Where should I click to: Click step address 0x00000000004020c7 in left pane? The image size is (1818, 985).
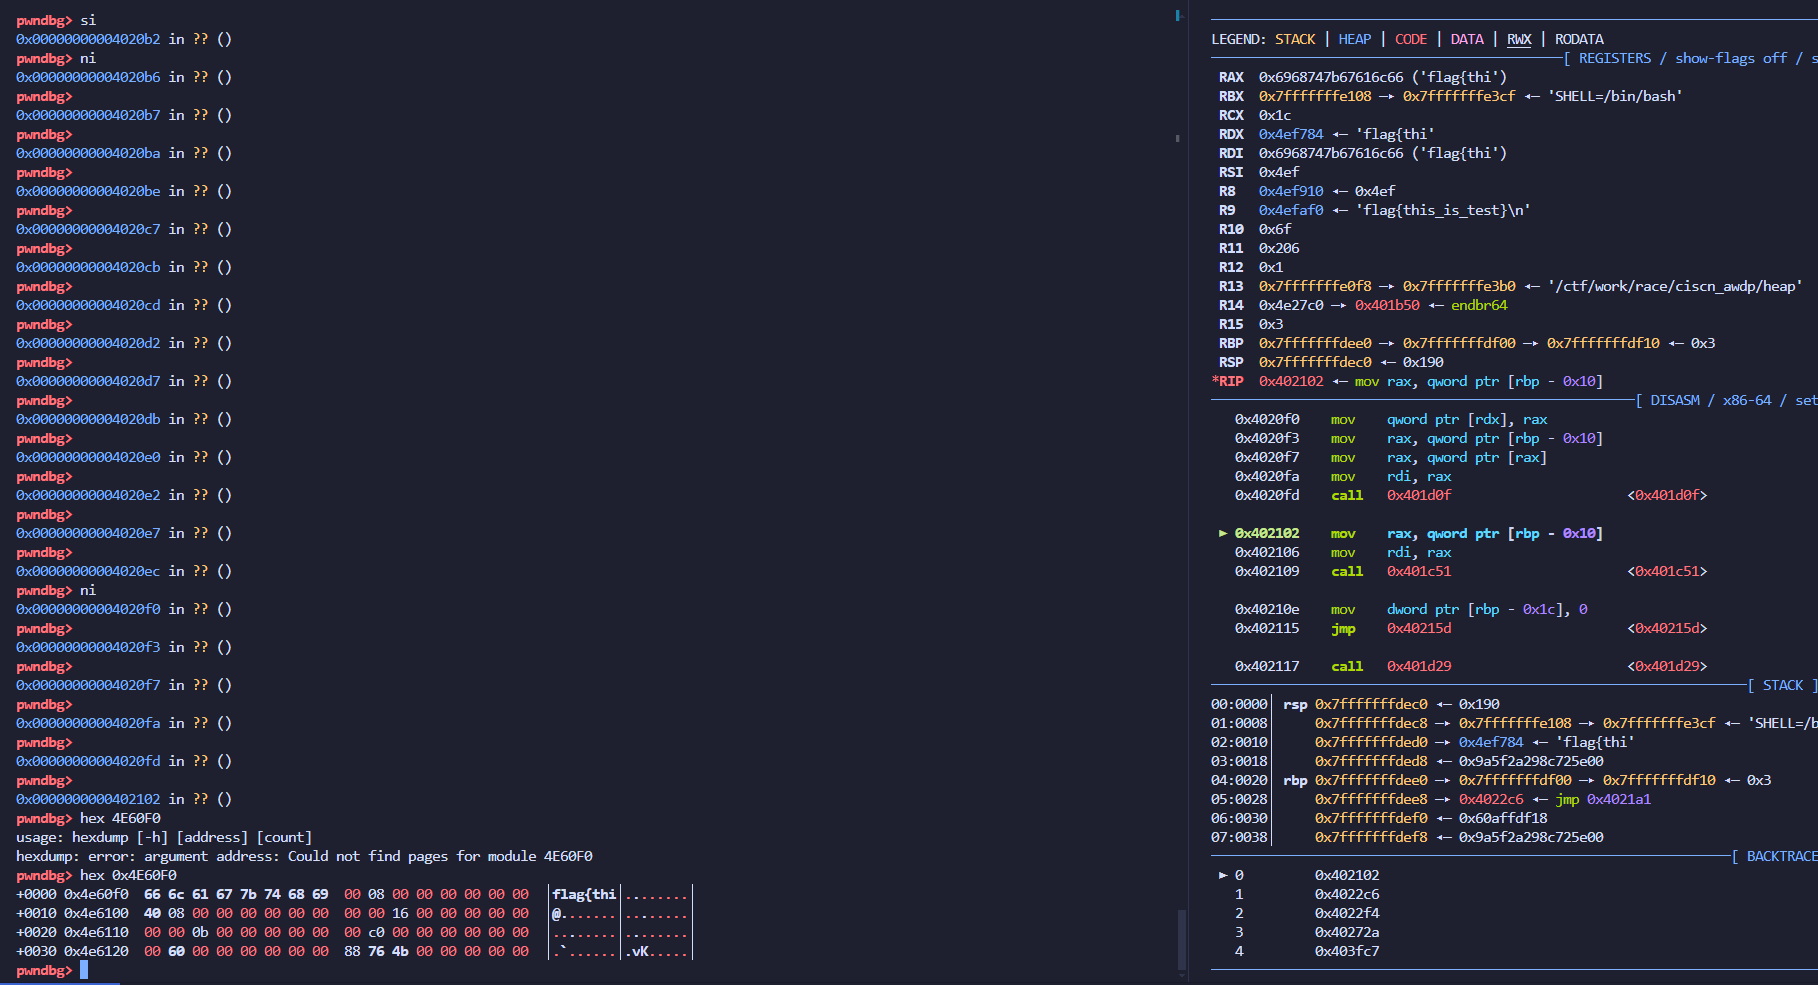tap(88, 229)
